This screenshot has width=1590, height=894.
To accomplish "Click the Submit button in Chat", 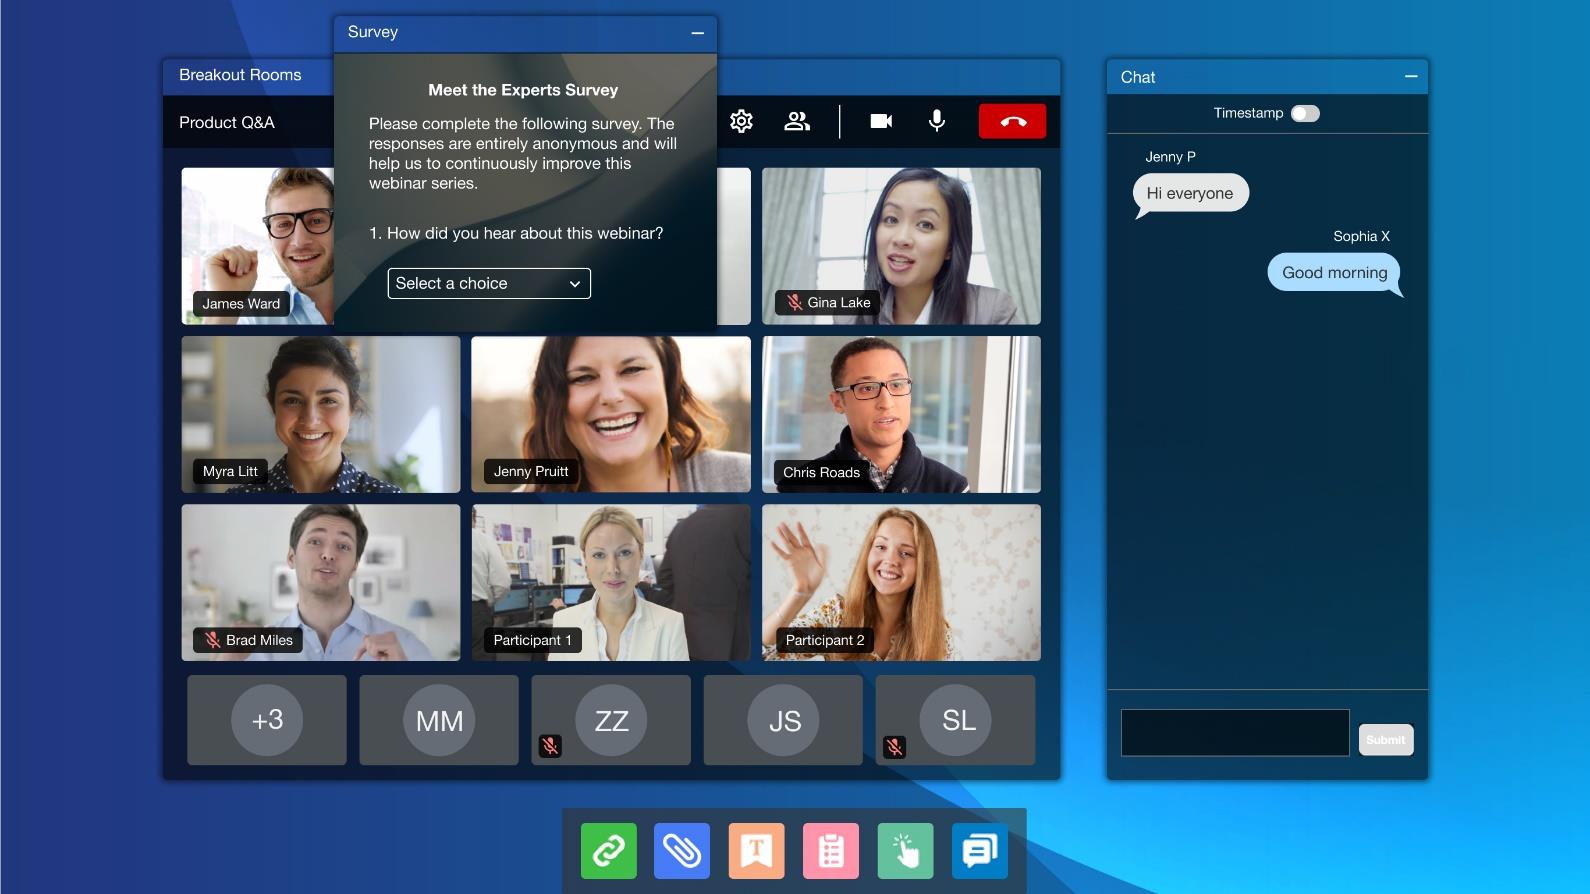I will 1385,740.
